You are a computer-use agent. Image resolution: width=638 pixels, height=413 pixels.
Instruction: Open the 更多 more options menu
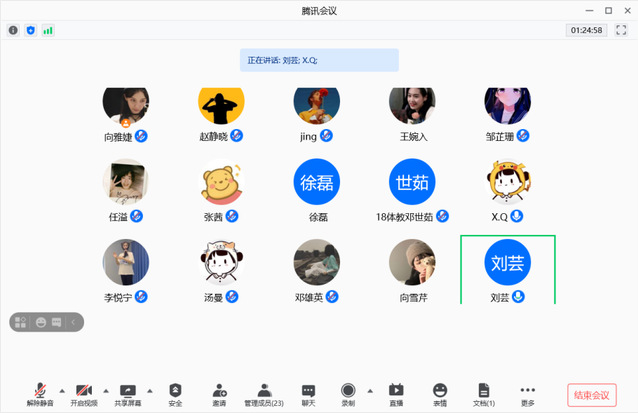[528, 390]
